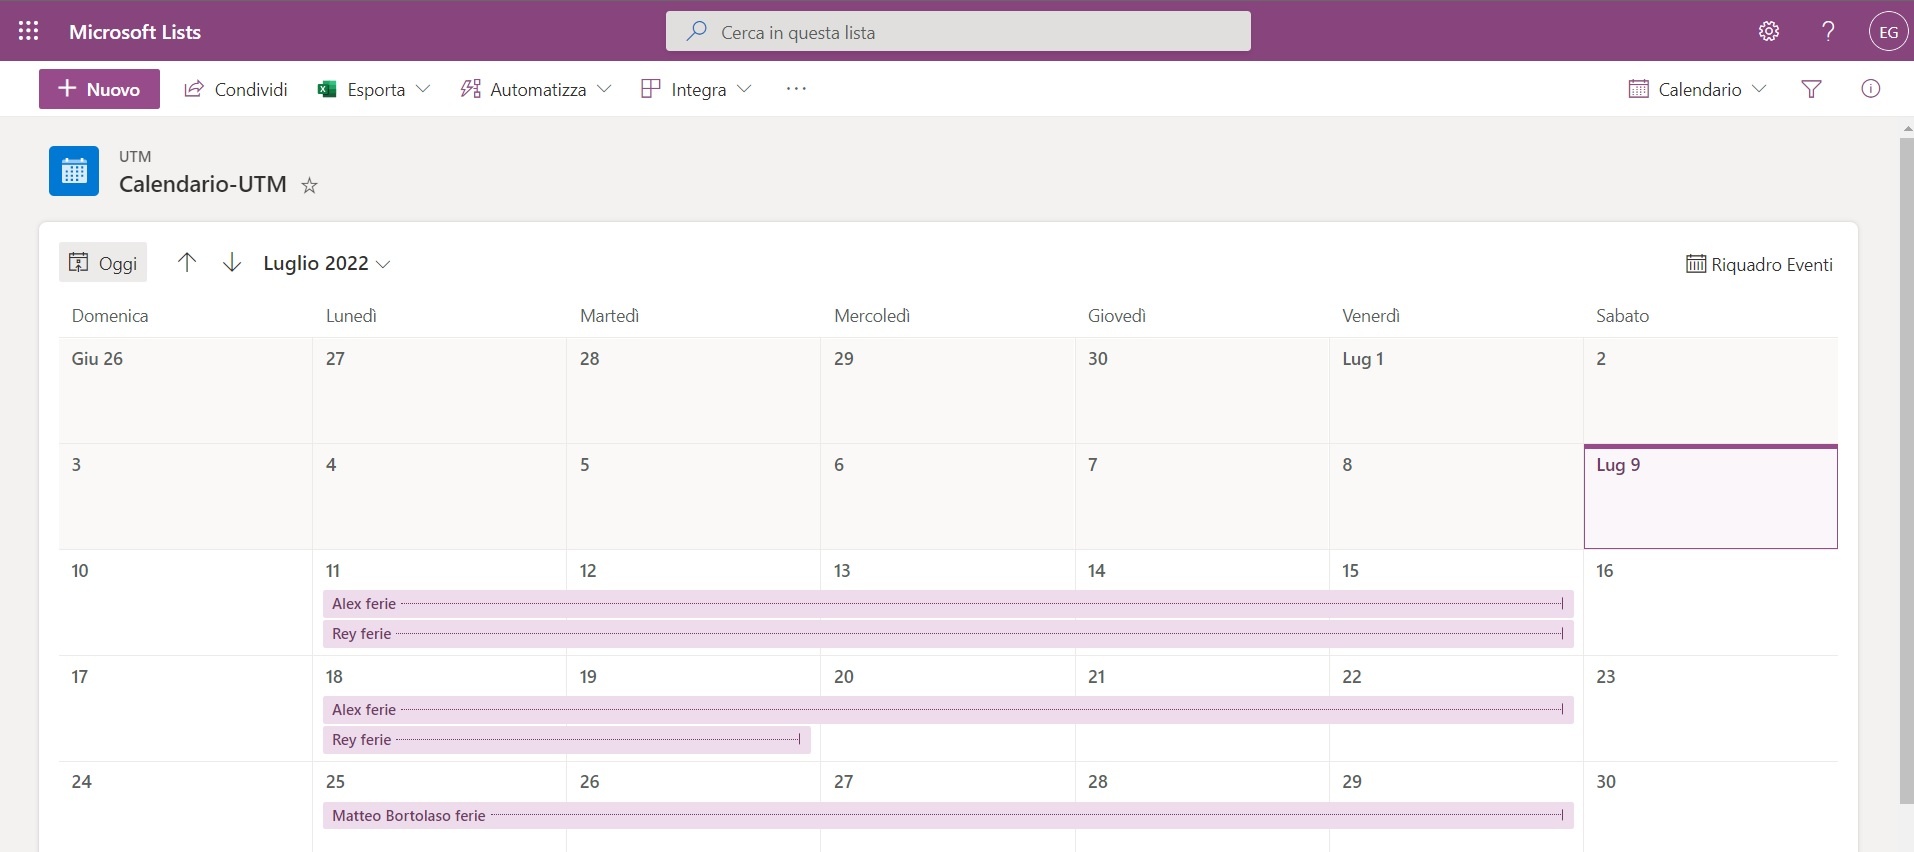Click the filter funnel icon

pyautogui.click(x=1811, y=89)
